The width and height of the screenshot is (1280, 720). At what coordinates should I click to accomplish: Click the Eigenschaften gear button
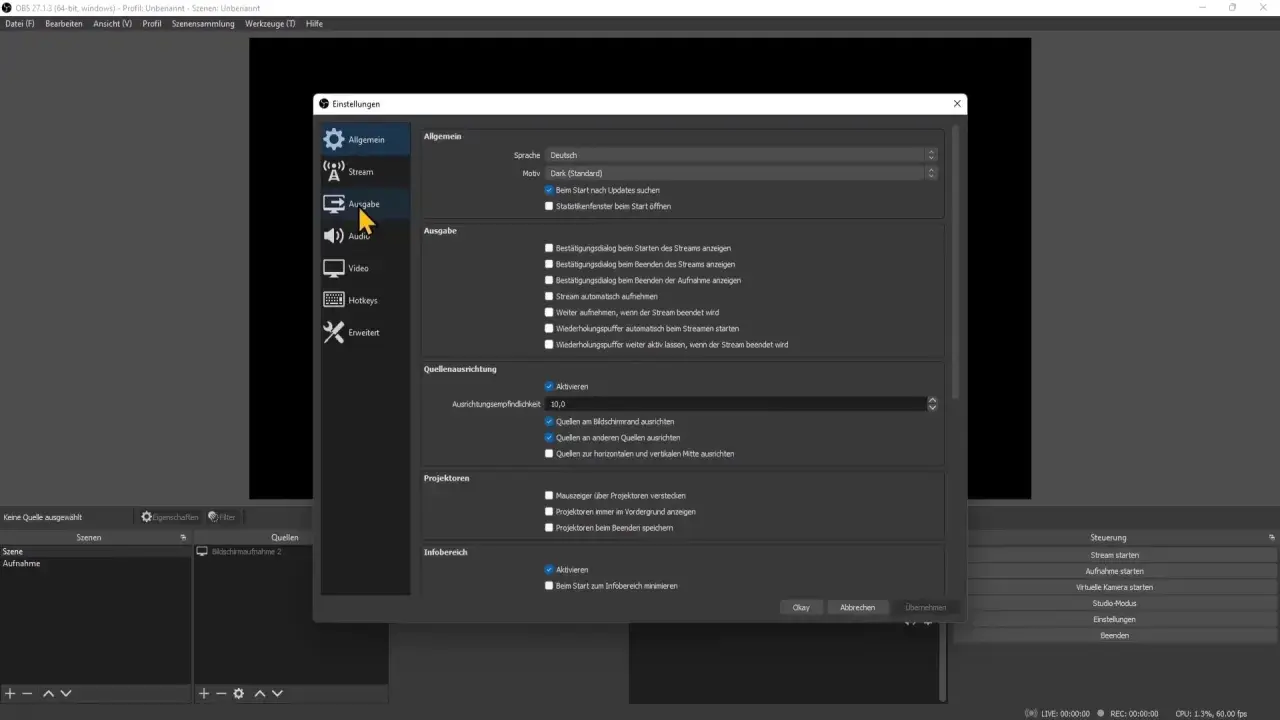click(169, 517)
